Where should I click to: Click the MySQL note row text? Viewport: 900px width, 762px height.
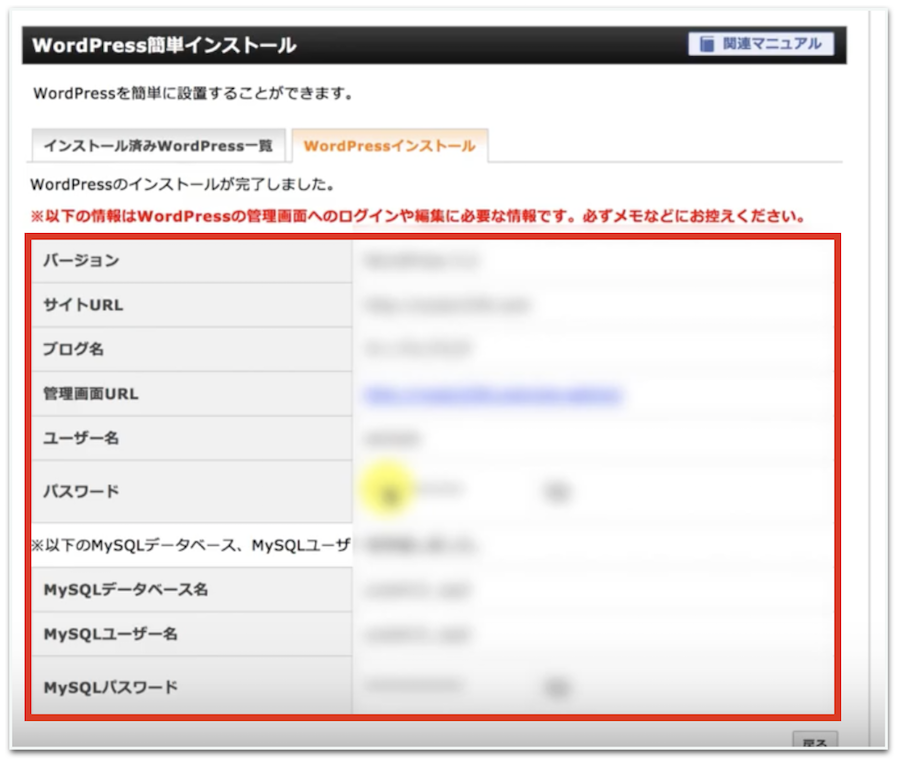click(190, 546)
